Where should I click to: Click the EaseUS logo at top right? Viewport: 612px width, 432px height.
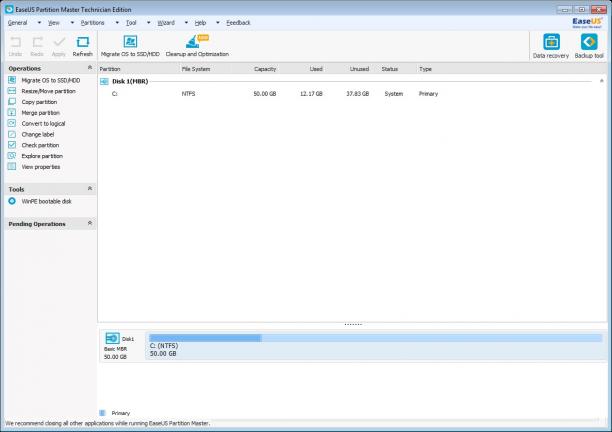click(x=587, y=23)
